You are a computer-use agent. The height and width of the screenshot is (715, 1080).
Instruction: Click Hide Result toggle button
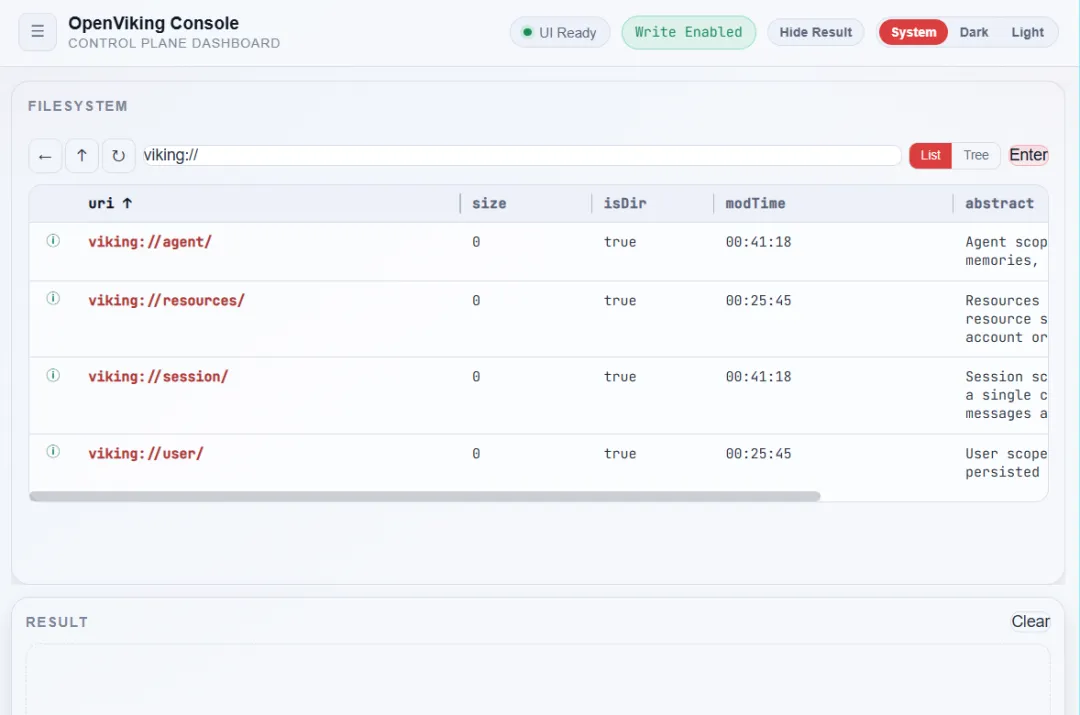pyautogui.click(x=816, y=32)
